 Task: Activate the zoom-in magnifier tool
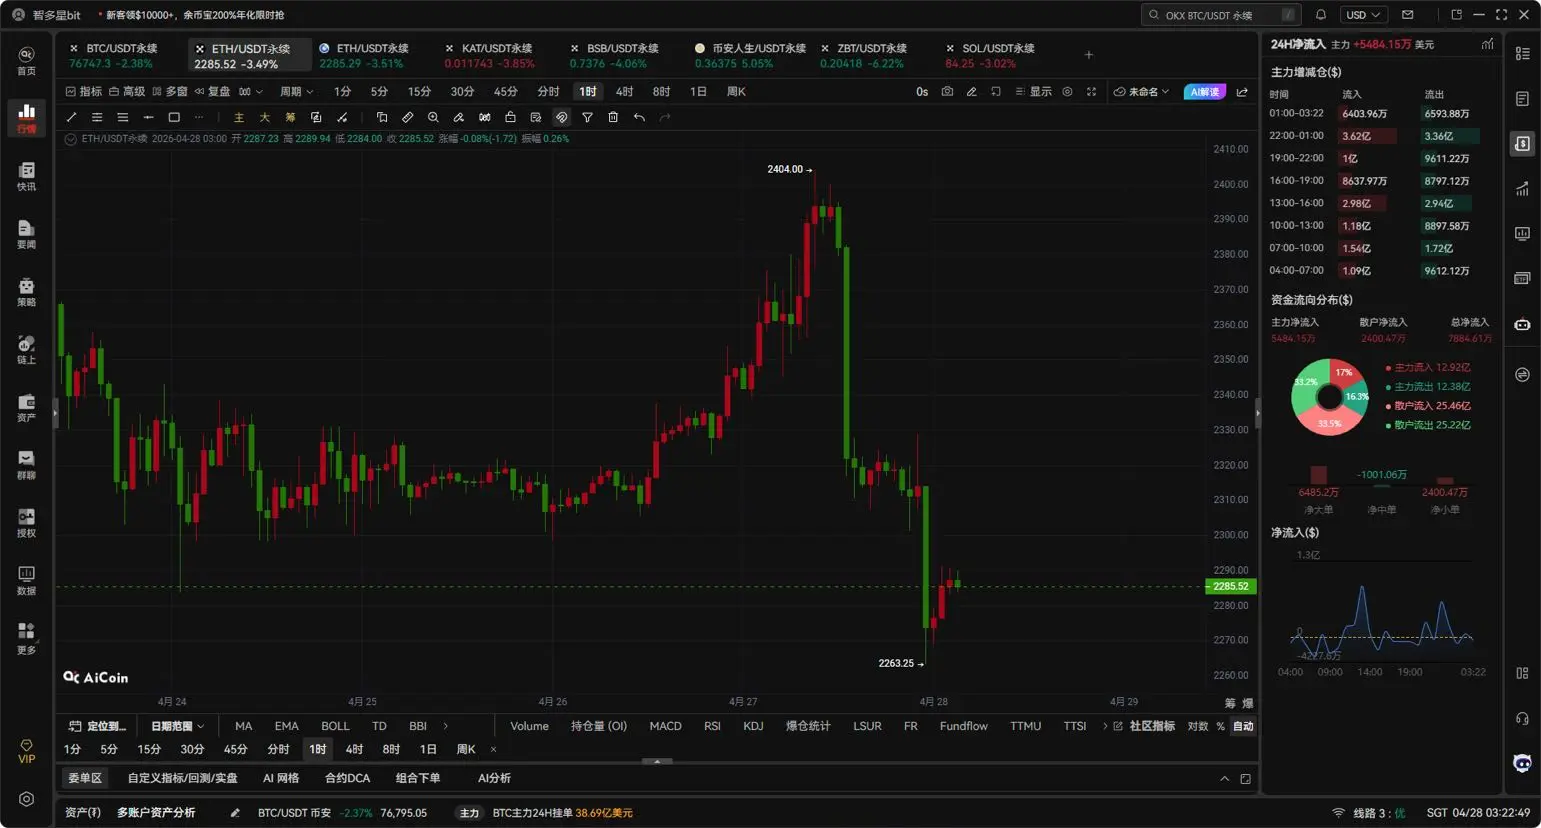[x=433, y=117]
